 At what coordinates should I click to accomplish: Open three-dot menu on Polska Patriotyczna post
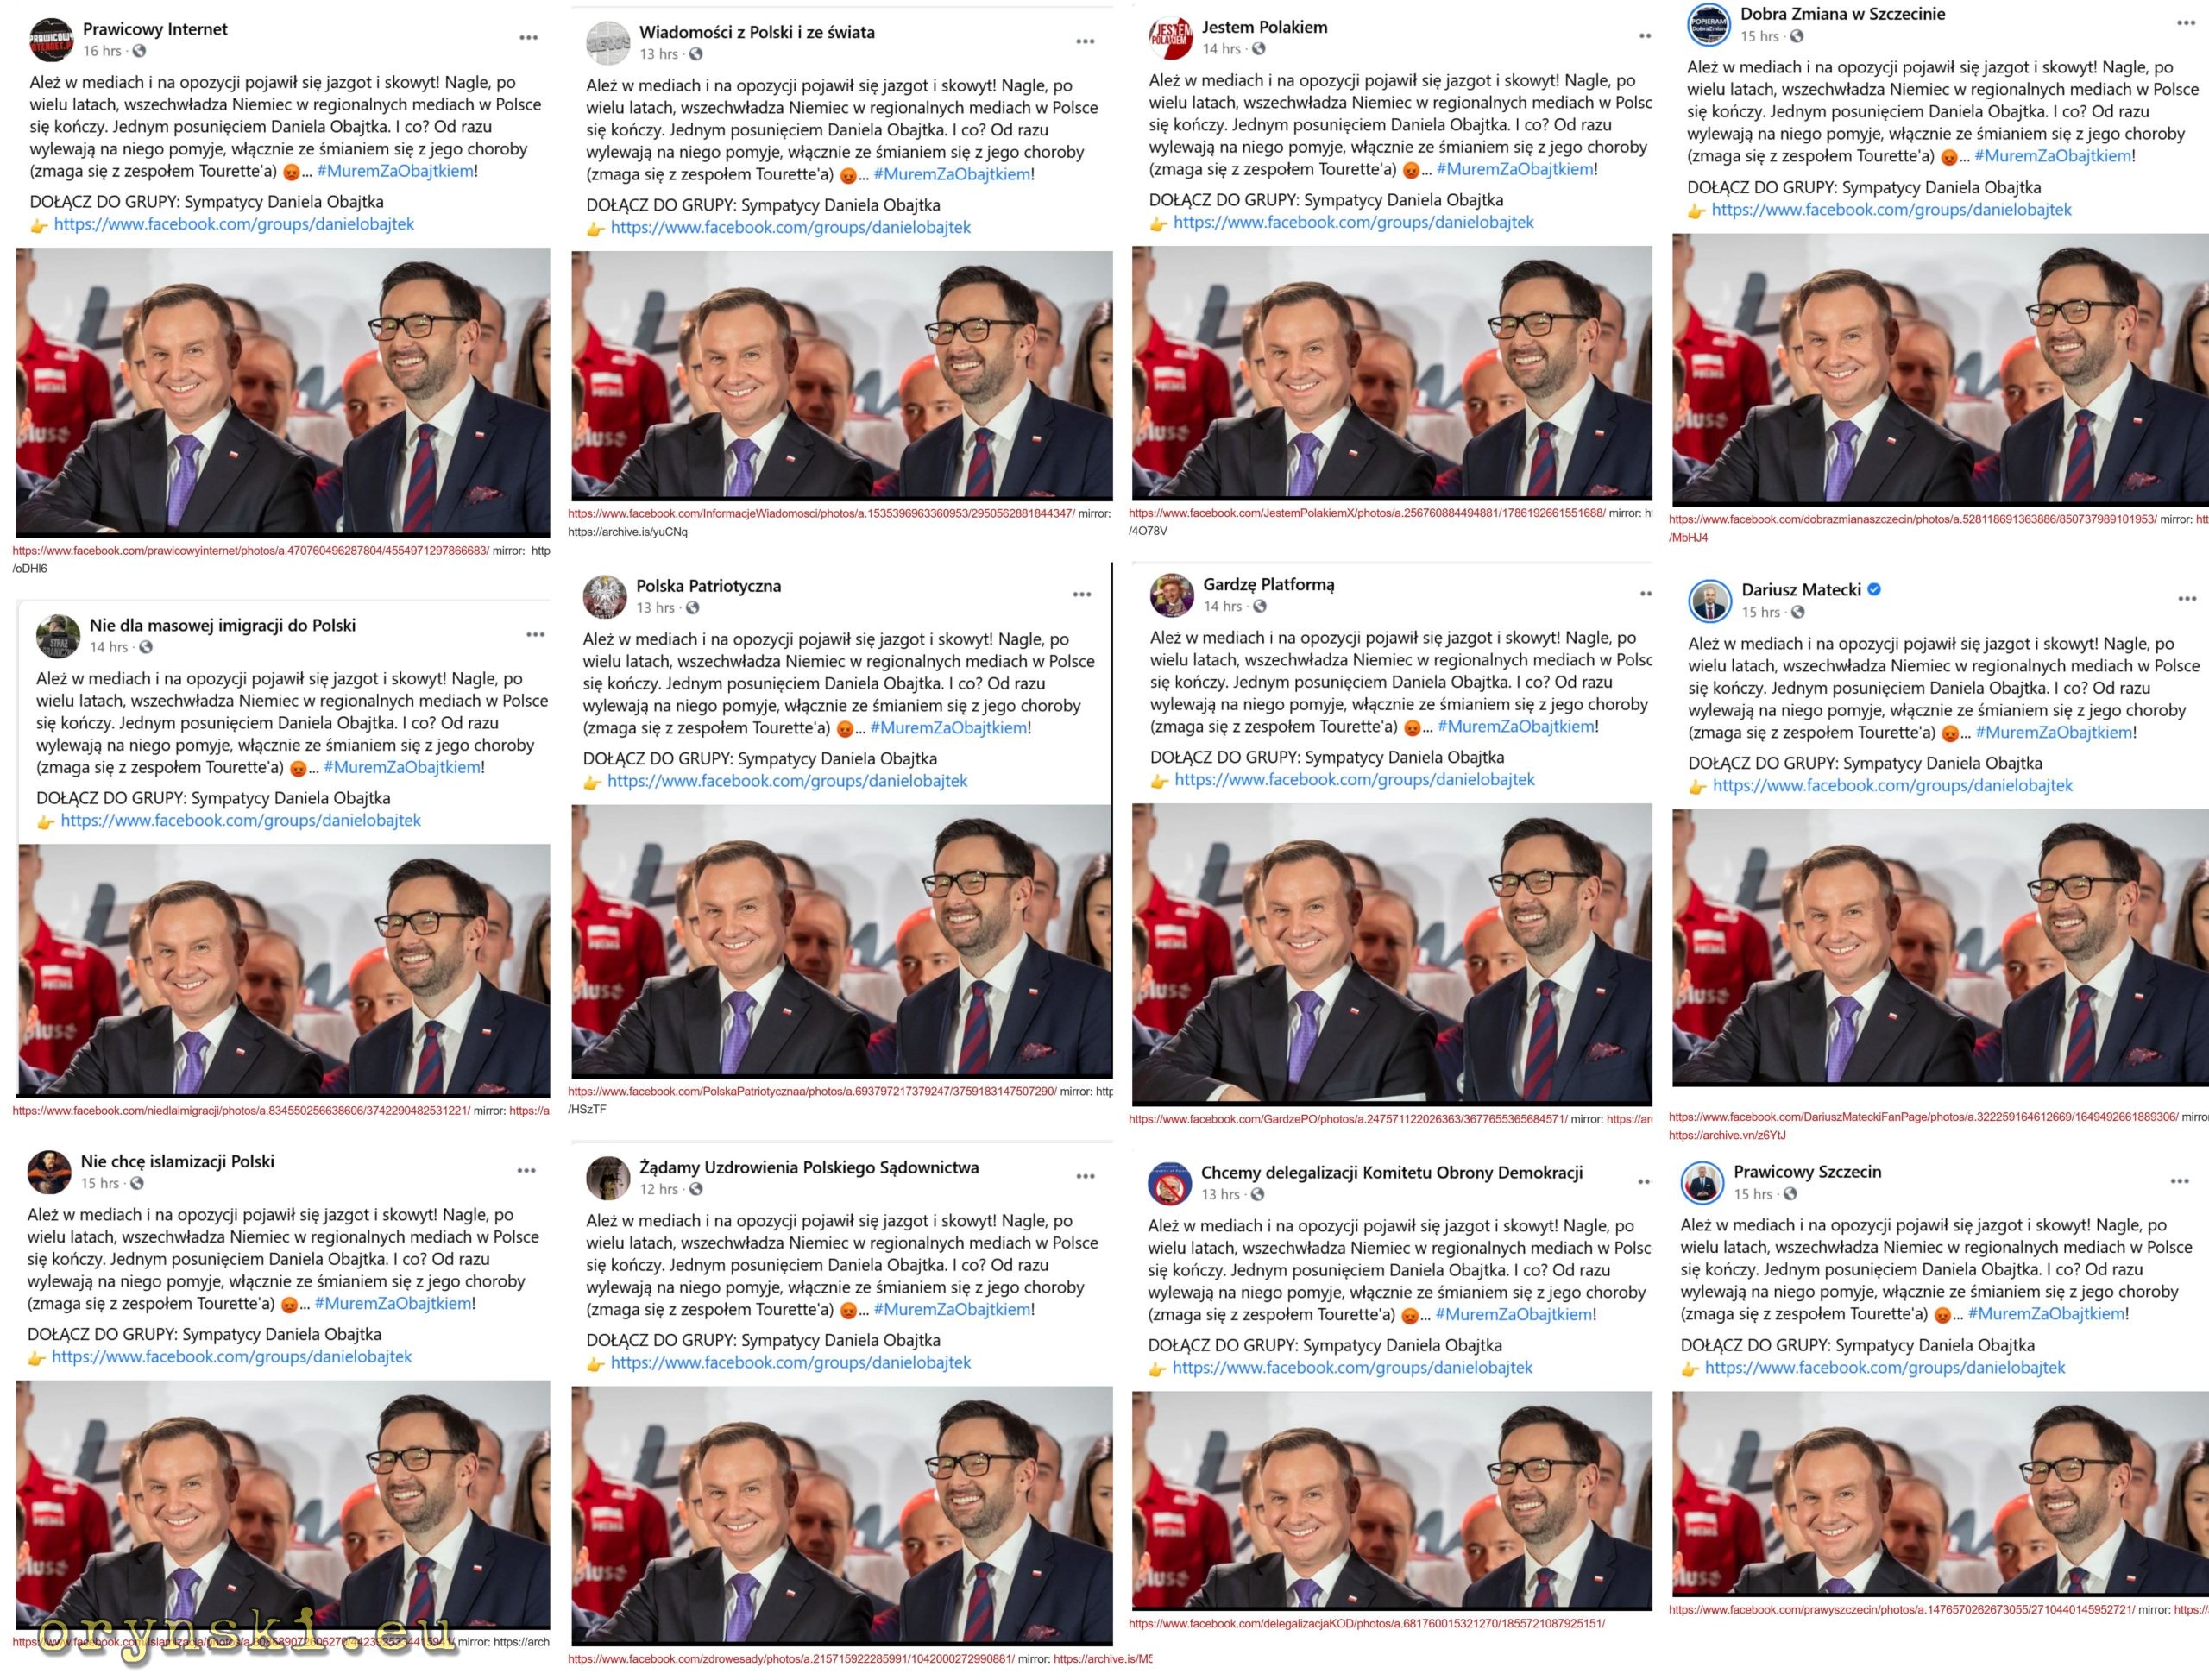click(x=1082, y=594)
